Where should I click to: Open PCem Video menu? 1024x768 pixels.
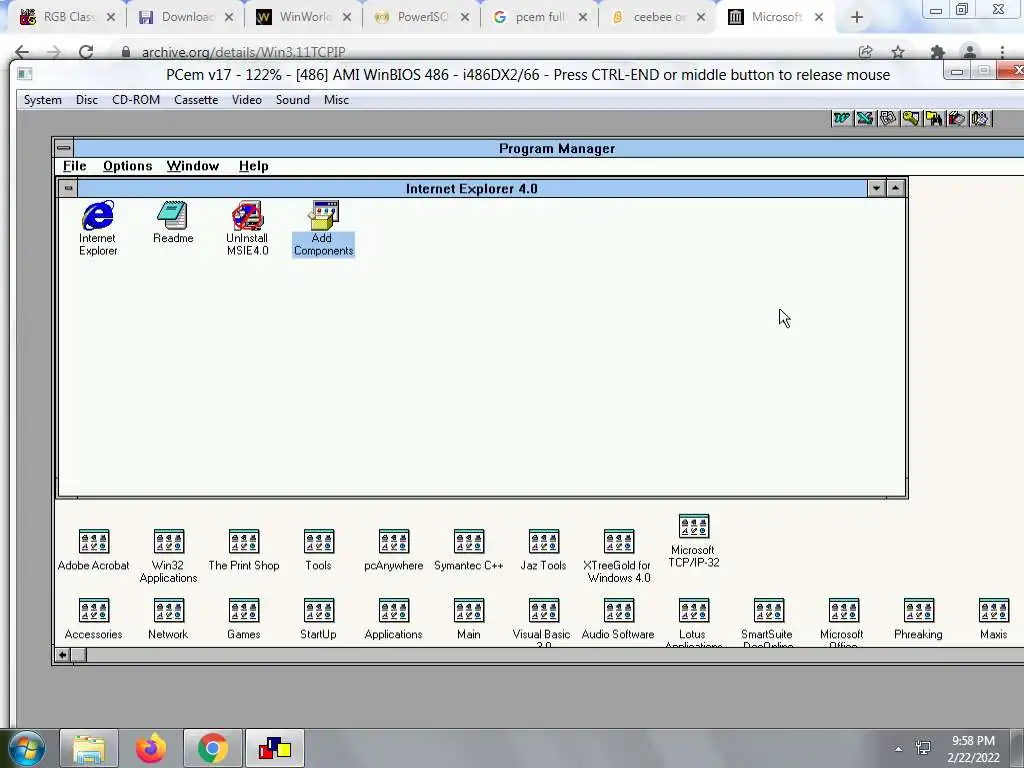coord(247,100)
